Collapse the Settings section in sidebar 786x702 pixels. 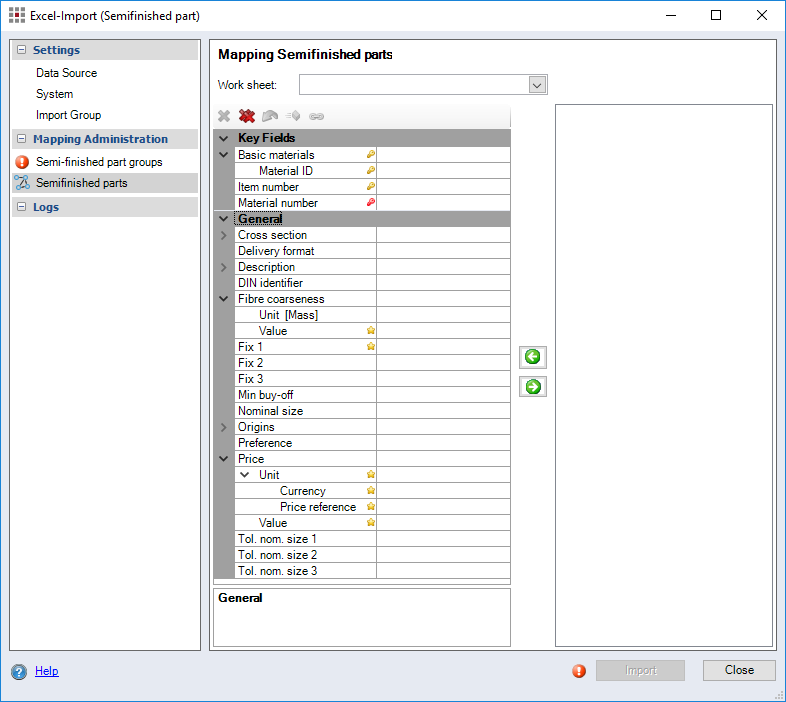[21, 50]
